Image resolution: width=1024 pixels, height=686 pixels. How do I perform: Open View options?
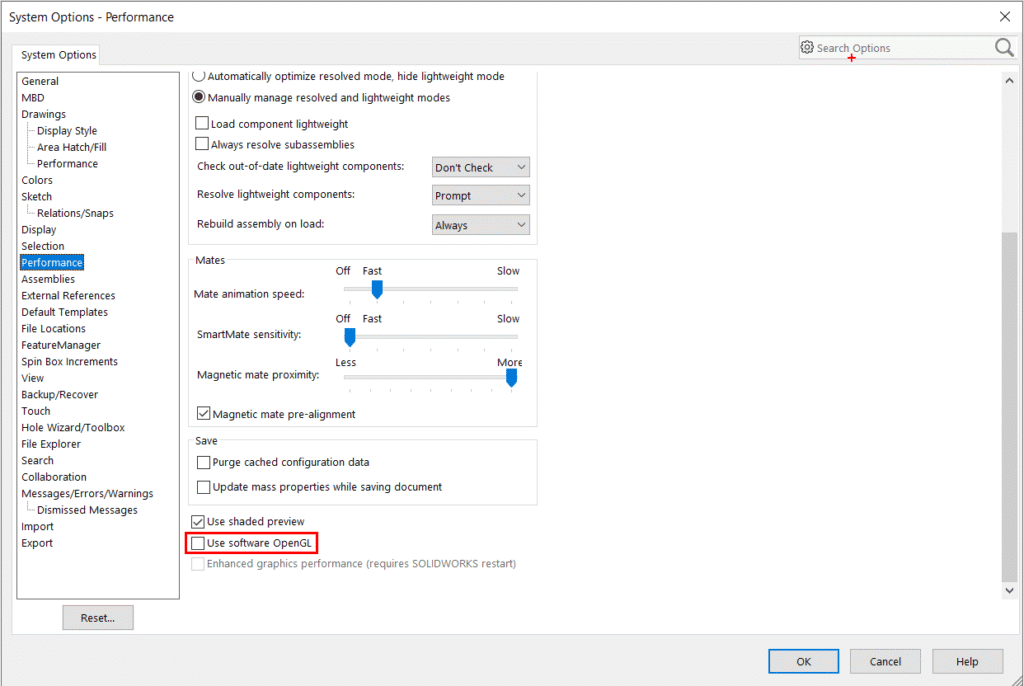tap(32, 378)
